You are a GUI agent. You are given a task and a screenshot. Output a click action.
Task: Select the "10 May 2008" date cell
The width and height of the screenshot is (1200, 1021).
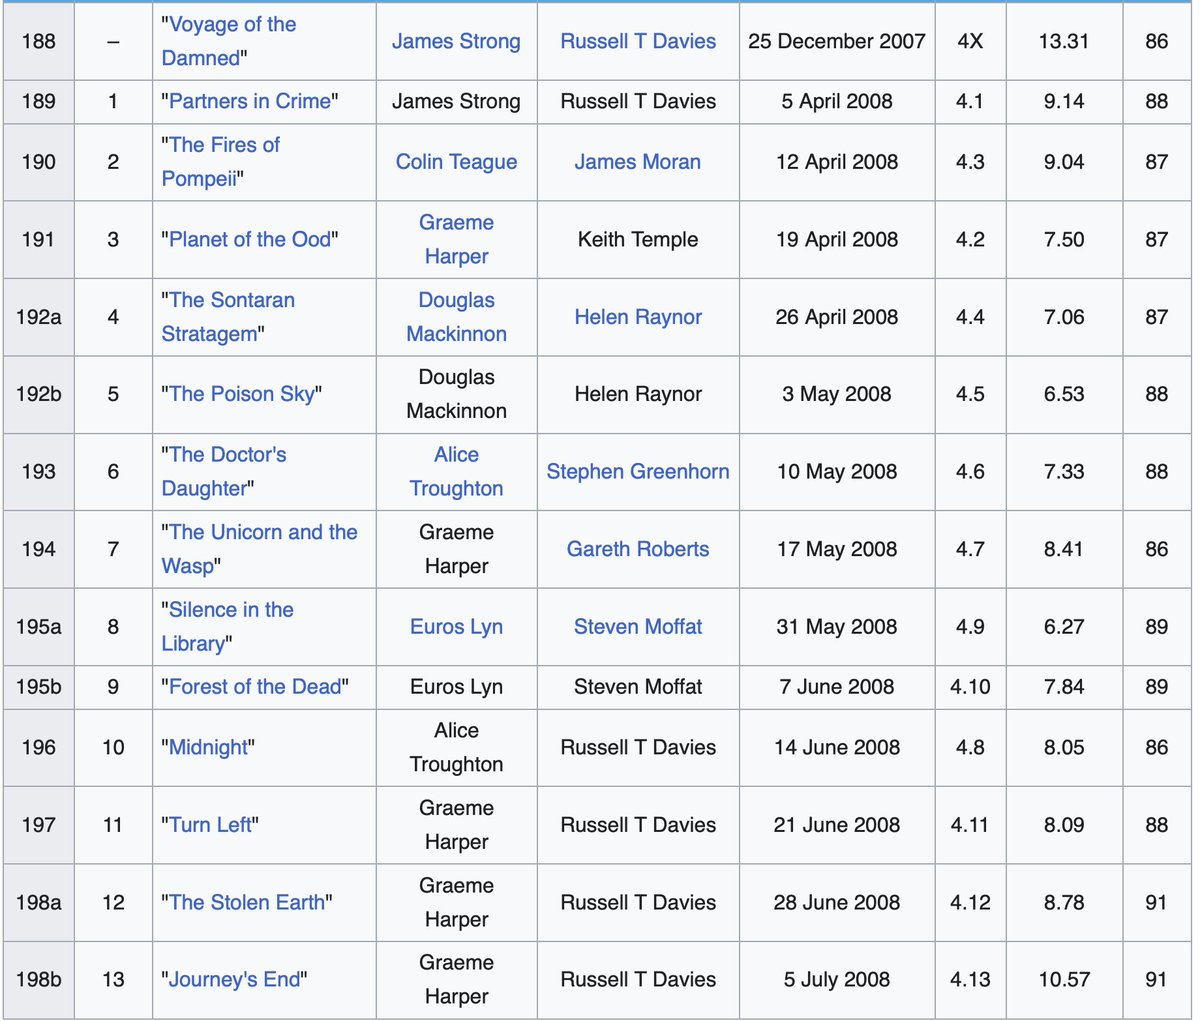[x=837, y=472]
